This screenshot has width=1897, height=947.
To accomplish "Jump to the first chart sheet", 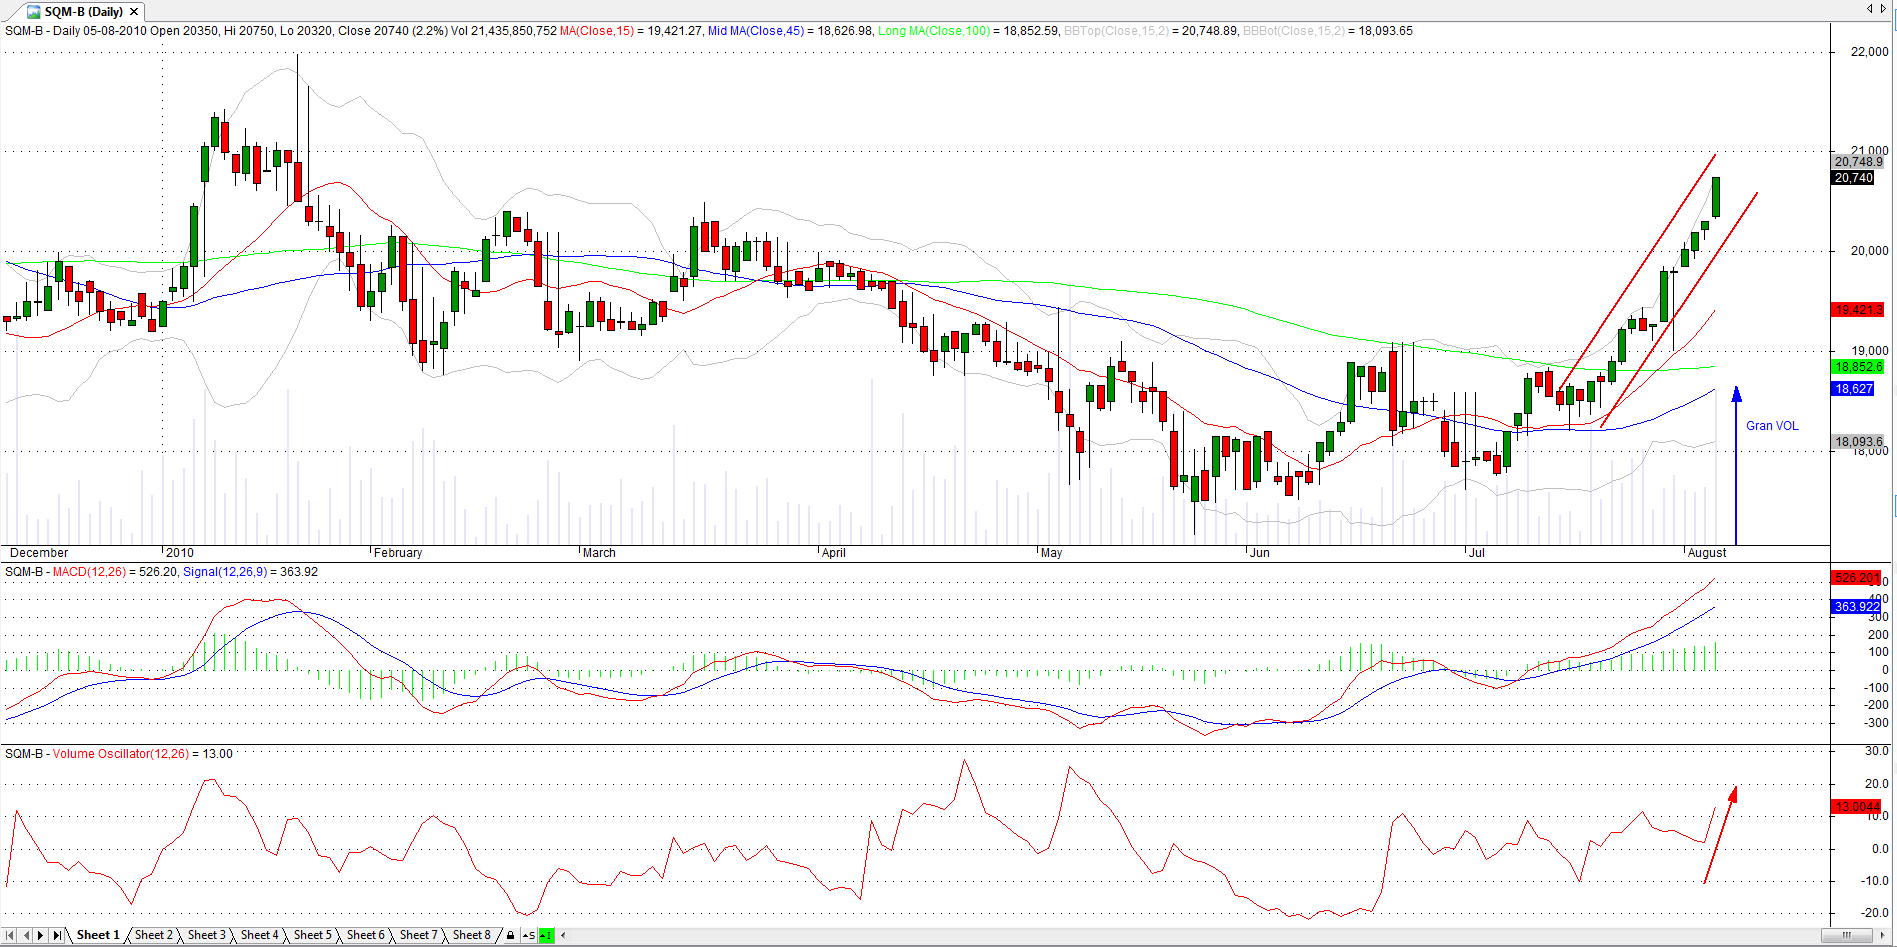I will click(10, 935).
